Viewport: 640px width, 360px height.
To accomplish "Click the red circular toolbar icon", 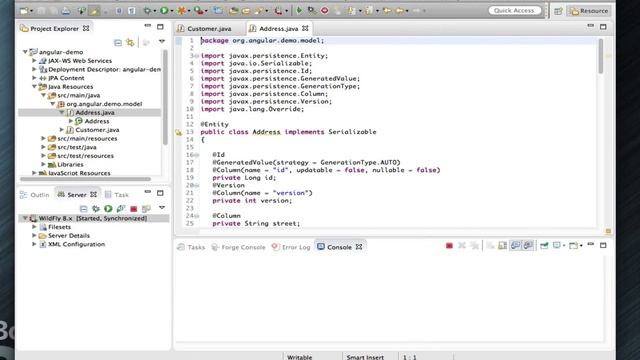I will pos(325,11).
